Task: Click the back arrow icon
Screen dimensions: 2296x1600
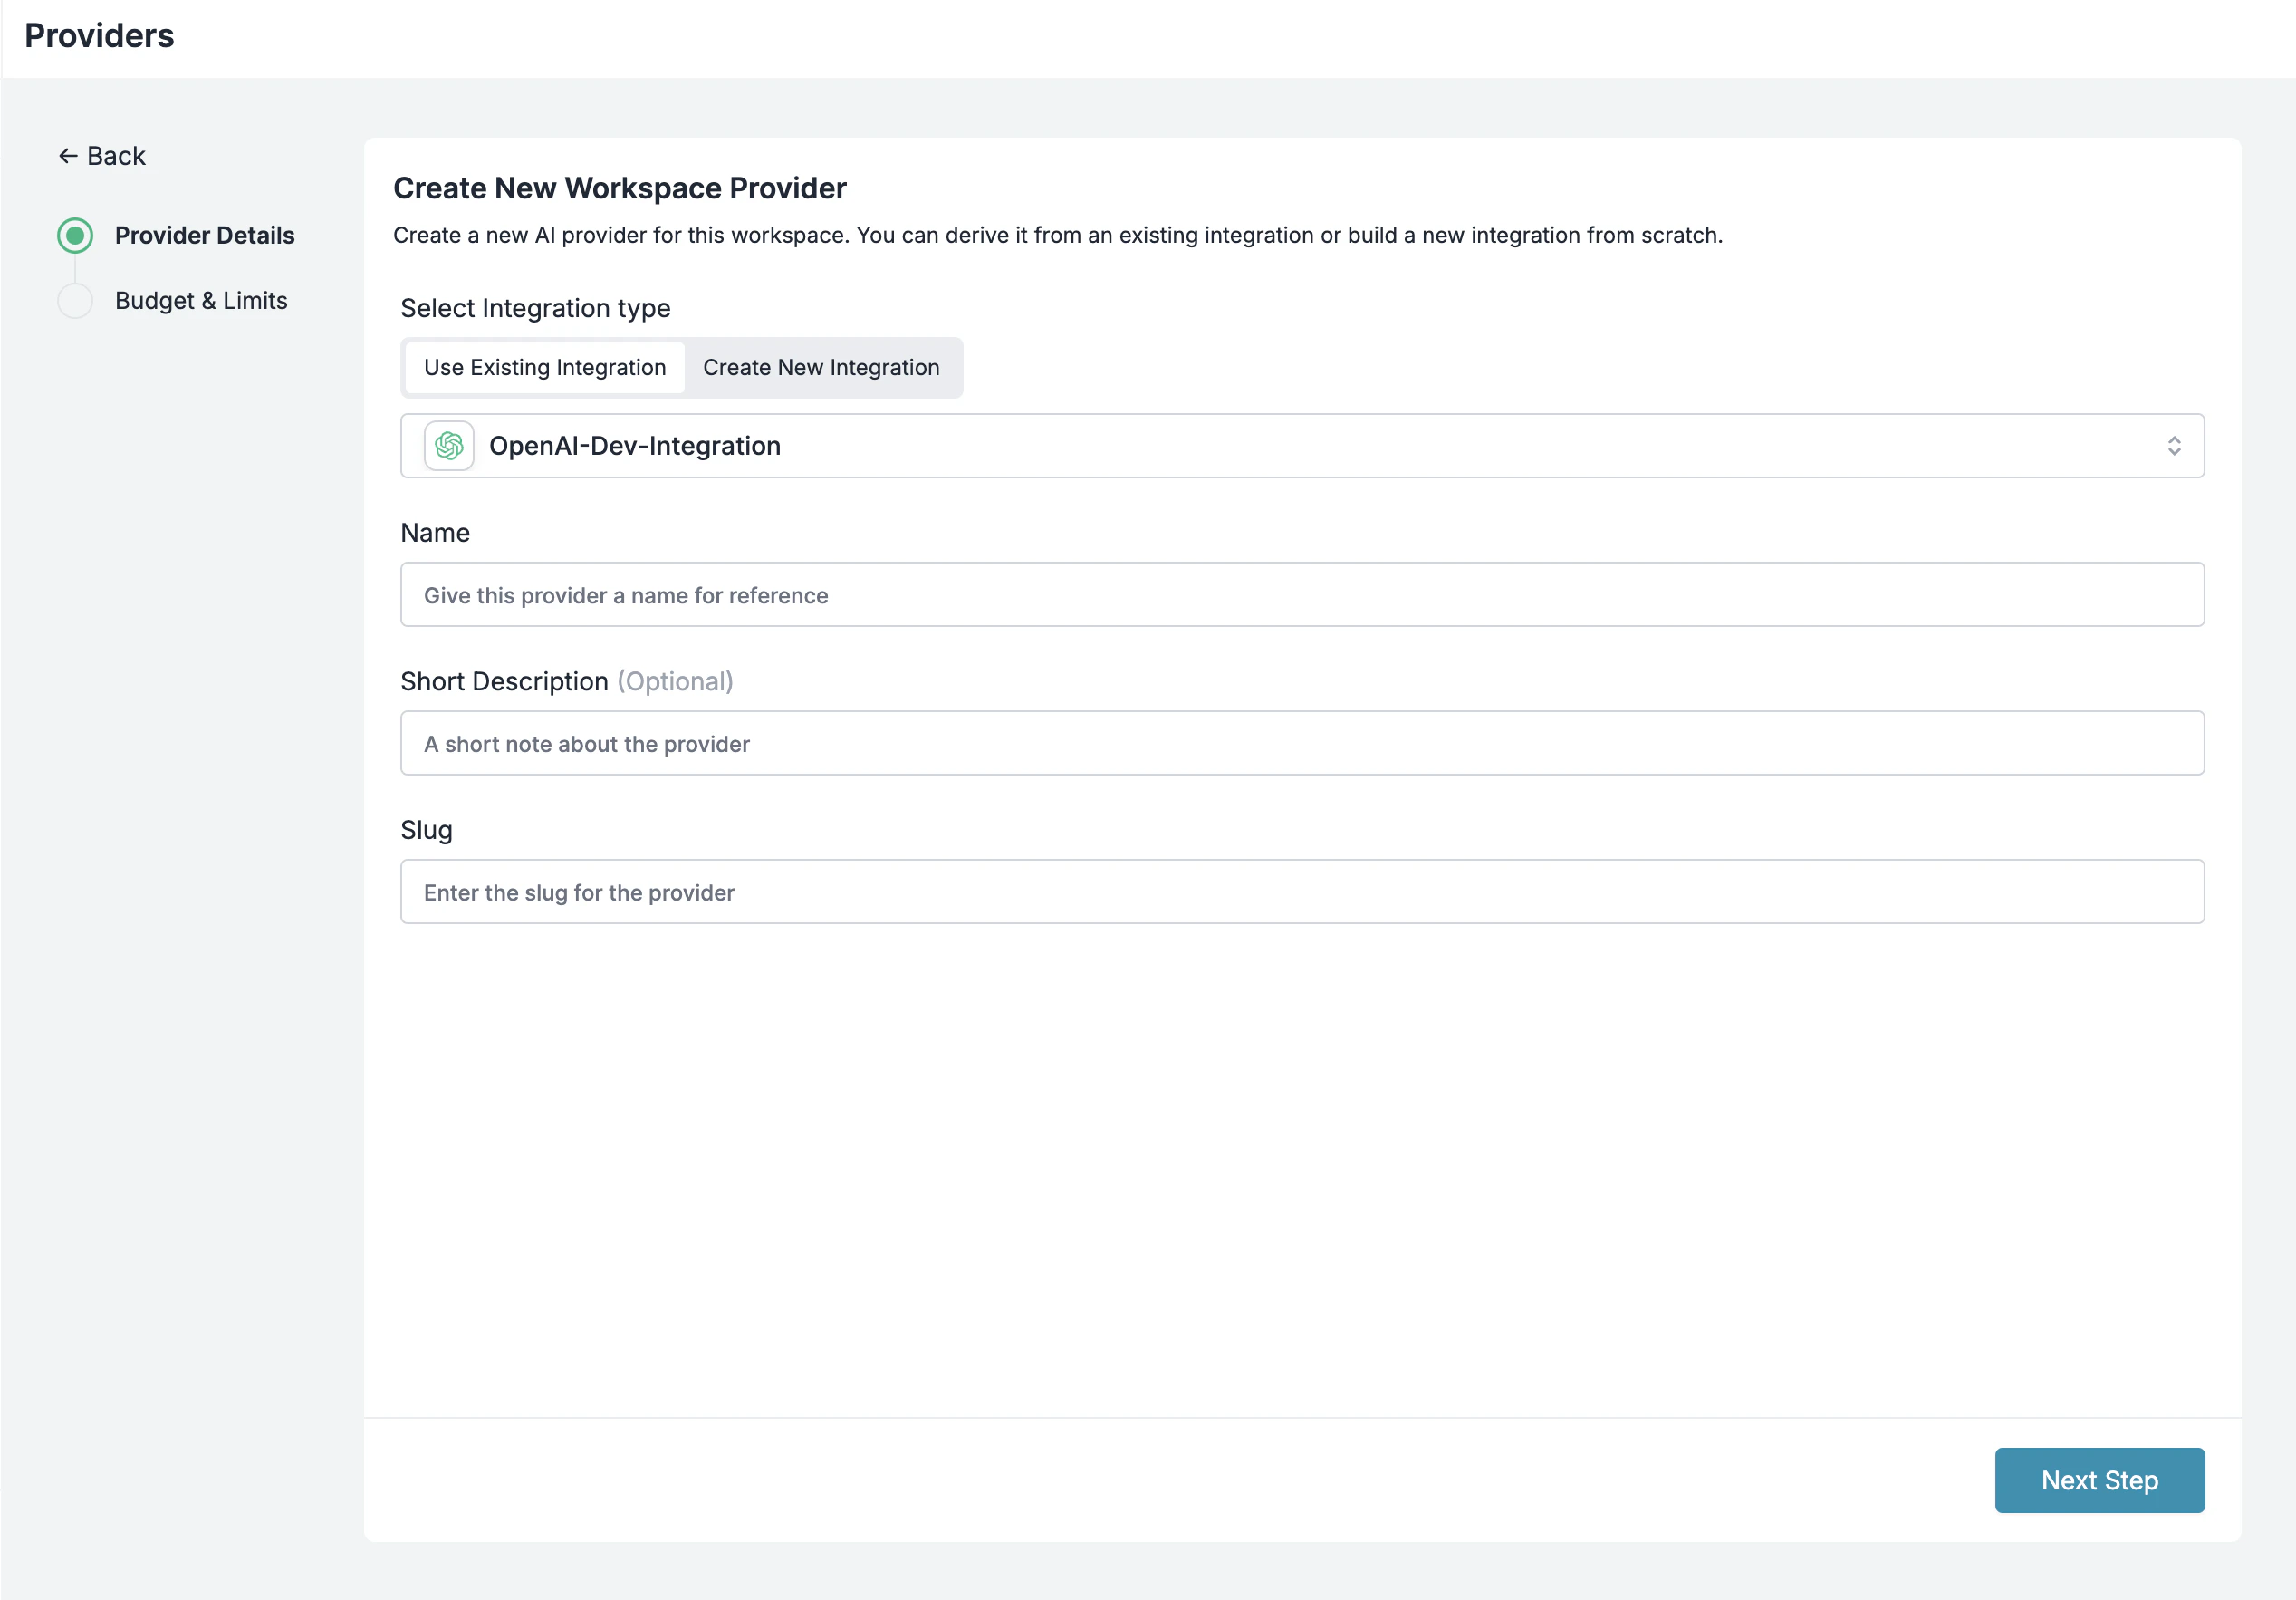Action: (68, 156)
